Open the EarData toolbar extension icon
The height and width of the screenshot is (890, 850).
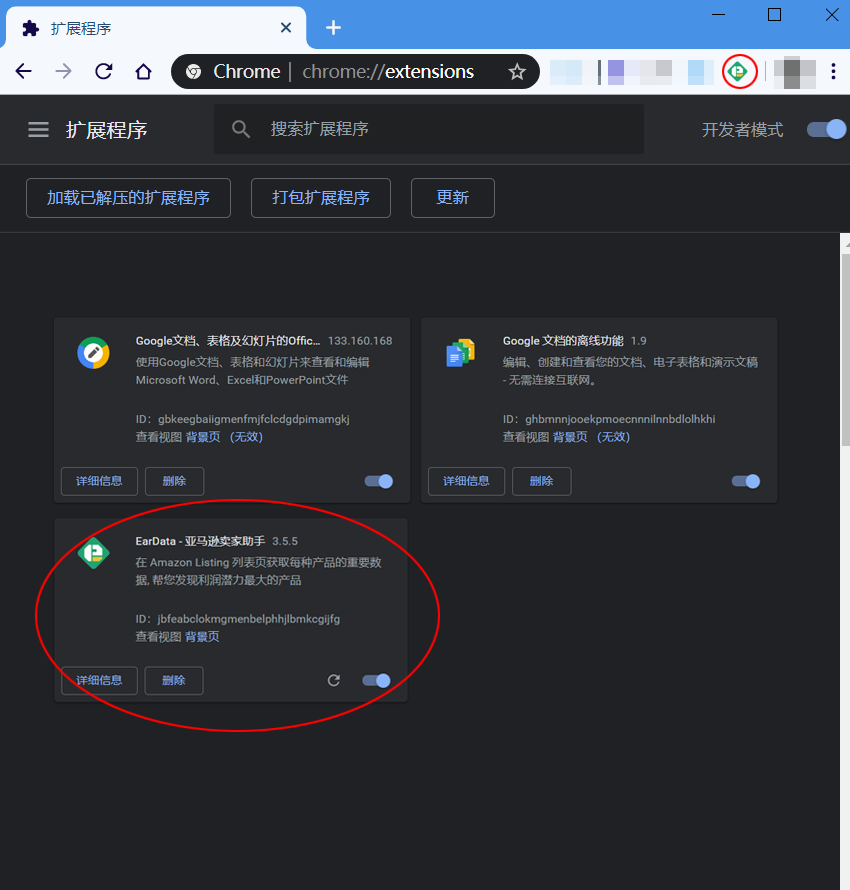coord(739,72)
